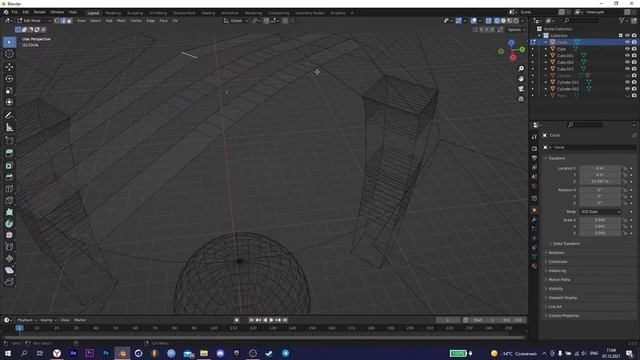The height and width of the screenshot is (360, 640).
Task: Open the Render properties tab icon
Action: (x=534, y=149)
